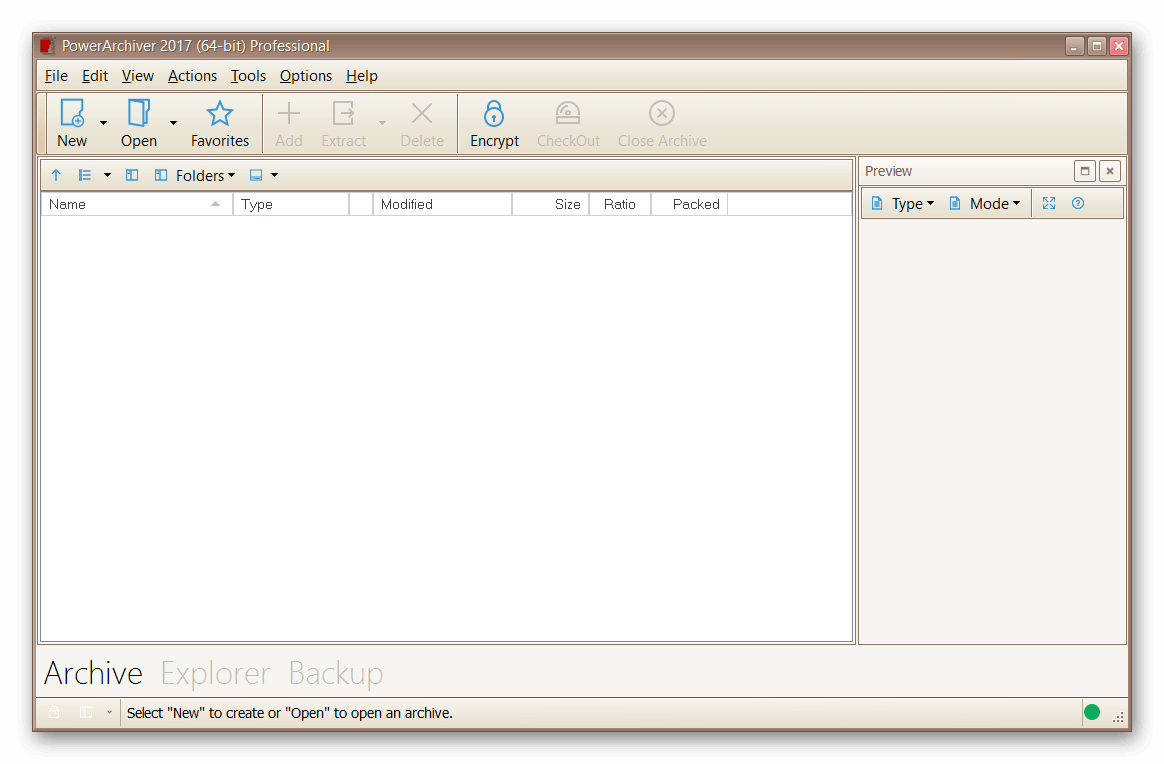Viewport: 1164px width, 764px height.
Task: Toggle the Folders pane view
Action: pyautogui.click(x=195, y=175)
